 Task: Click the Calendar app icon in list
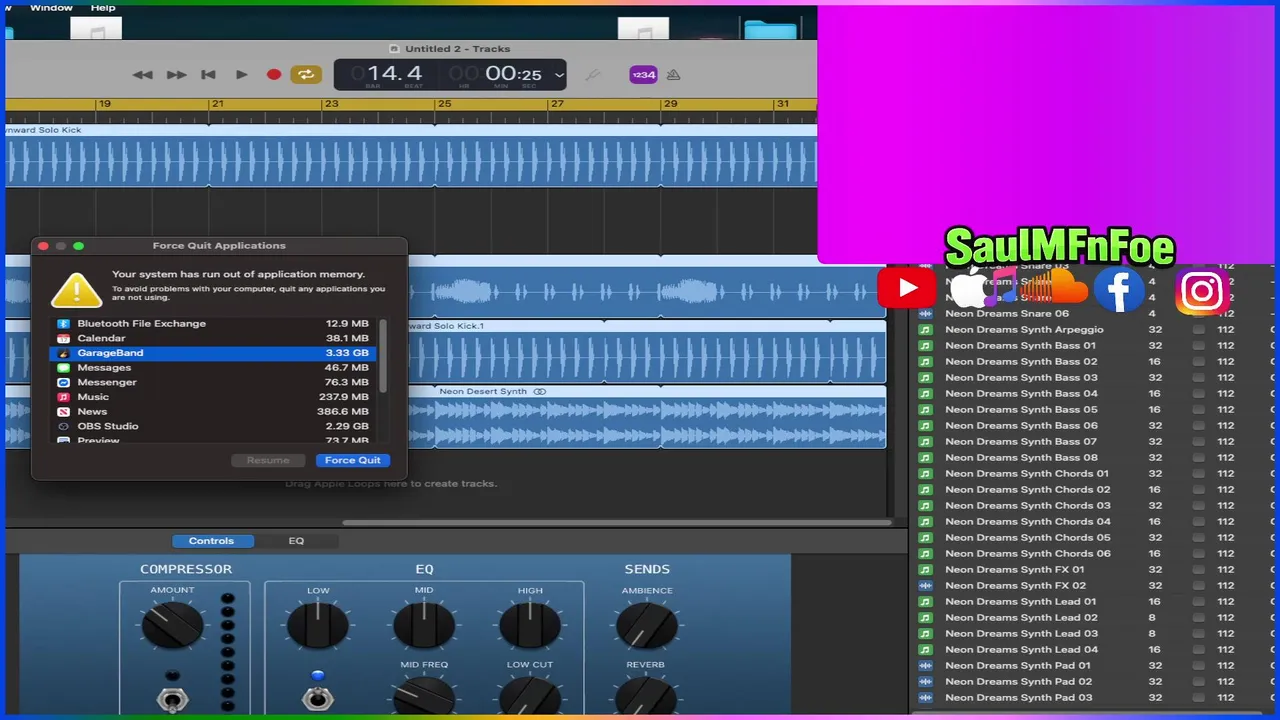tap(63, 338)
